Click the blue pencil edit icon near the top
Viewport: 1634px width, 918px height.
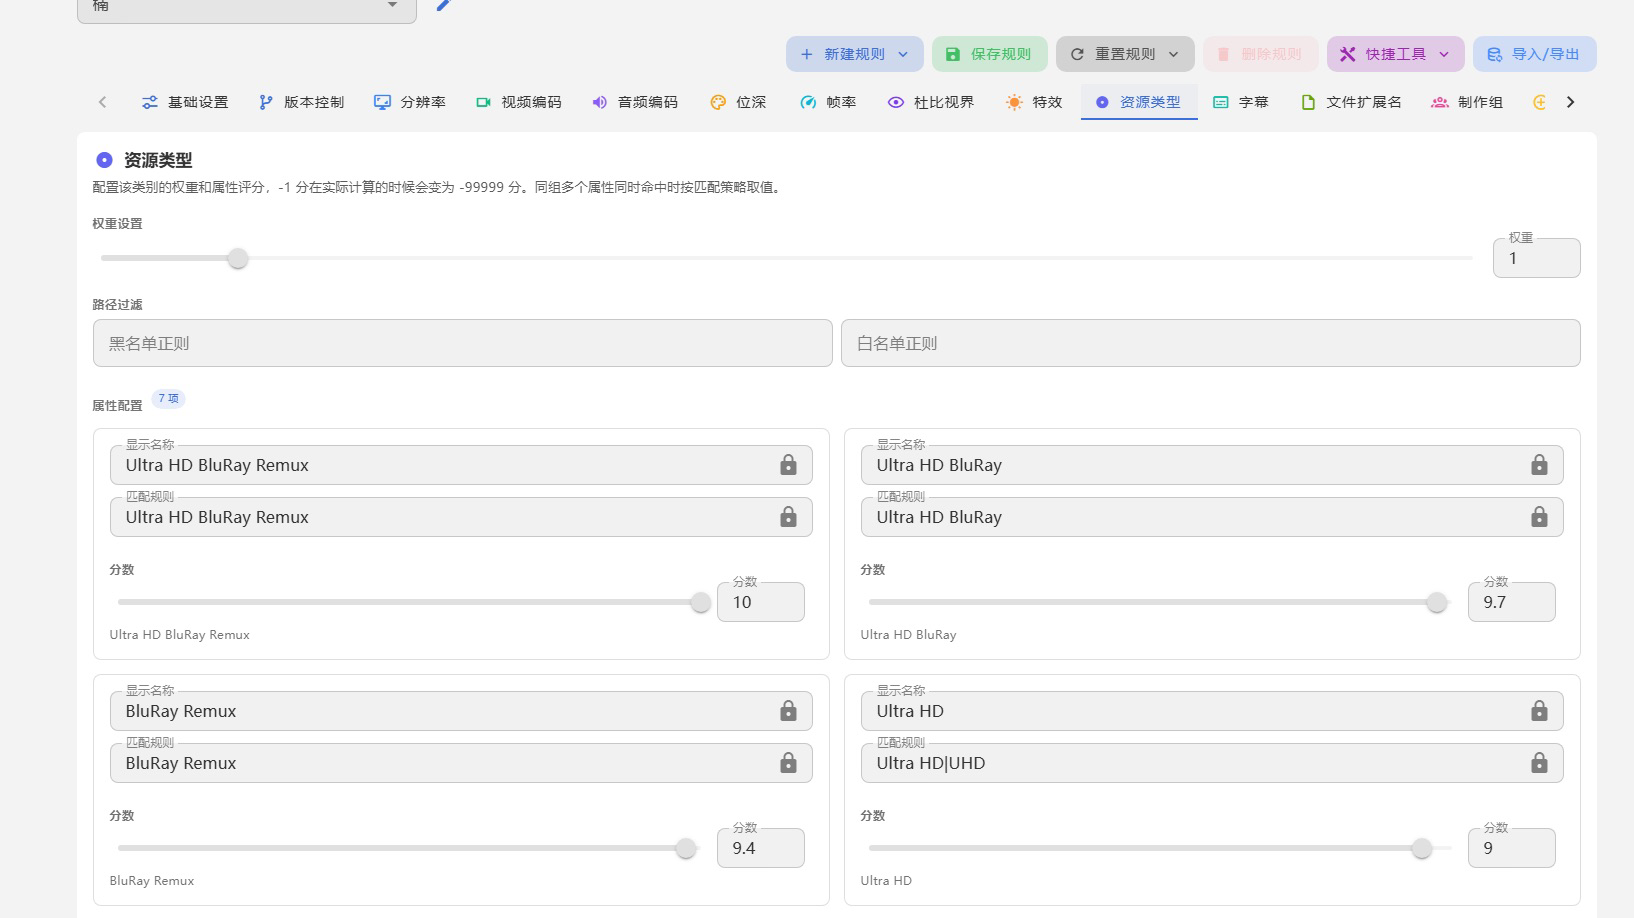pyautogui.click(x=445, y=5)
